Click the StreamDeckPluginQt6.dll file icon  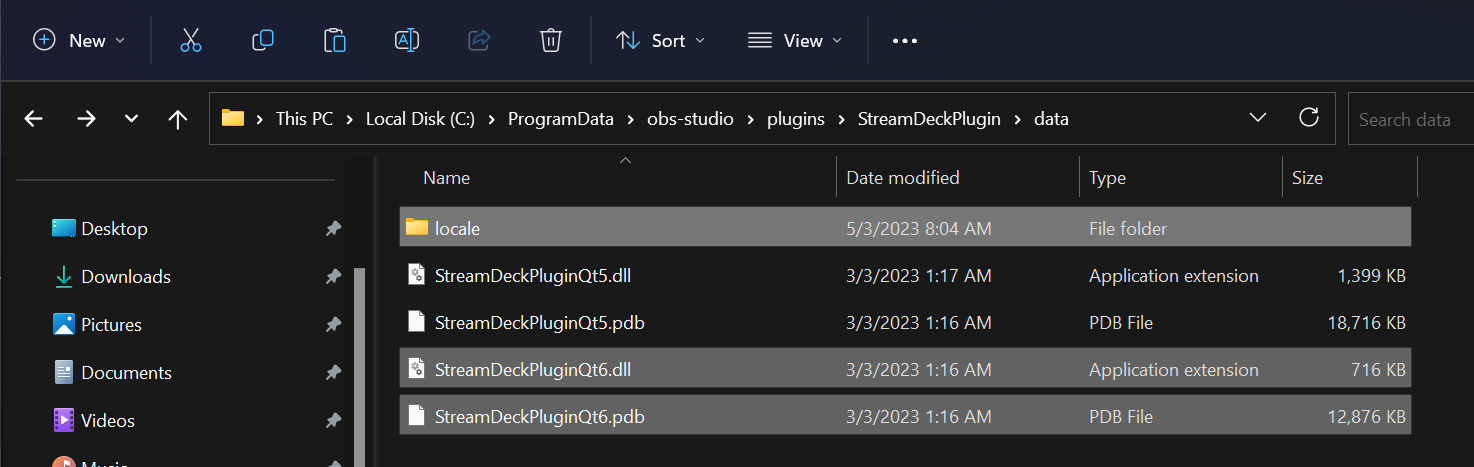point(417,369)
